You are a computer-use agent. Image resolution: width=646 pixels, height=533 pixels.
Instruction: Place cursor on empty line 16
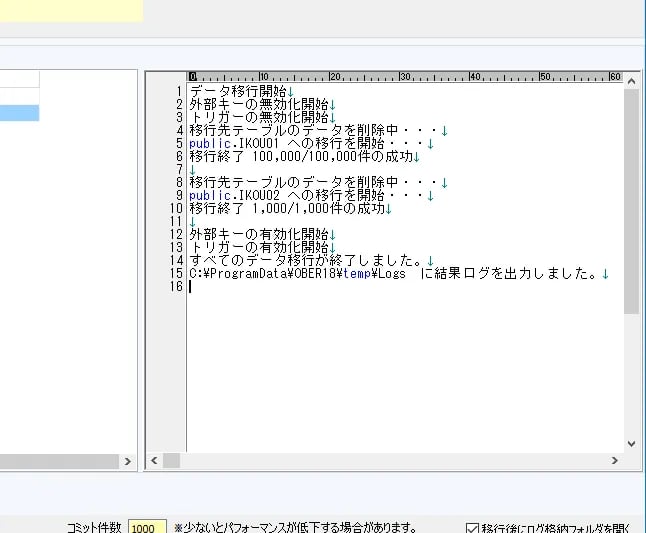coord(300,286)
